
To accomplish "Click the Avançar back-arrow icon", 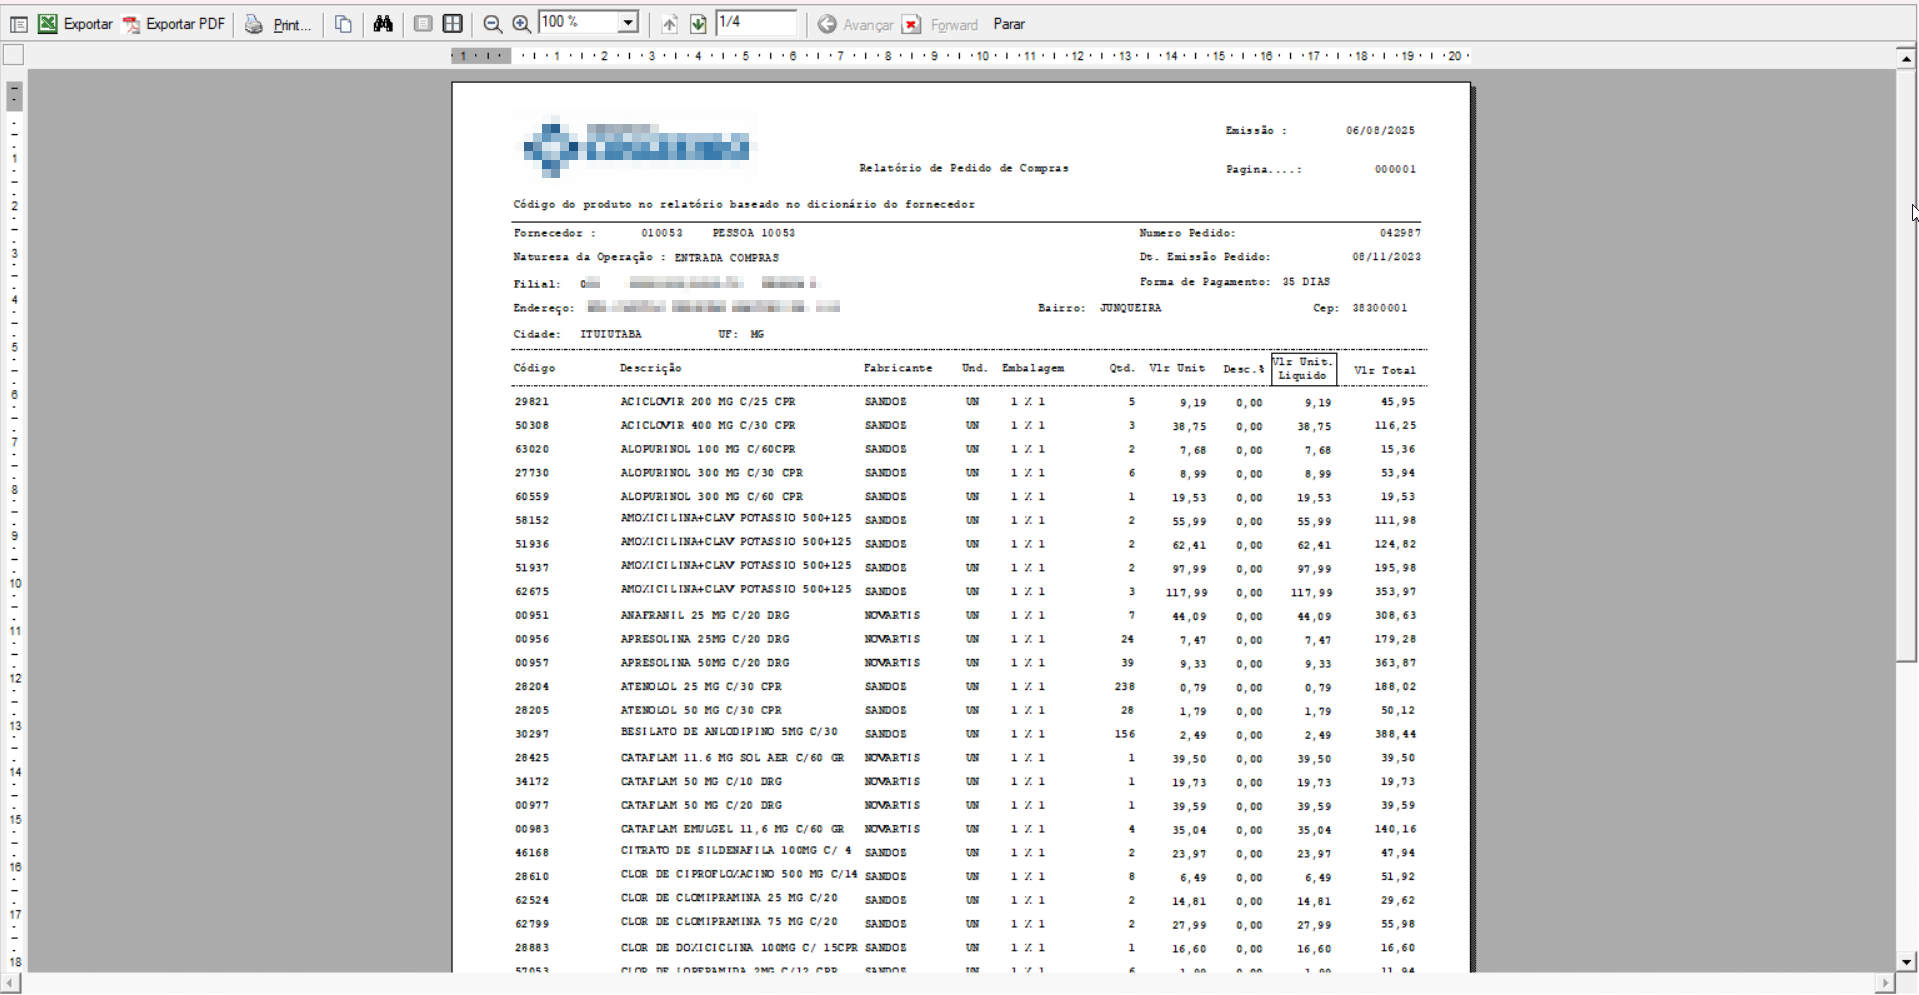I will (x=827, y=24).
